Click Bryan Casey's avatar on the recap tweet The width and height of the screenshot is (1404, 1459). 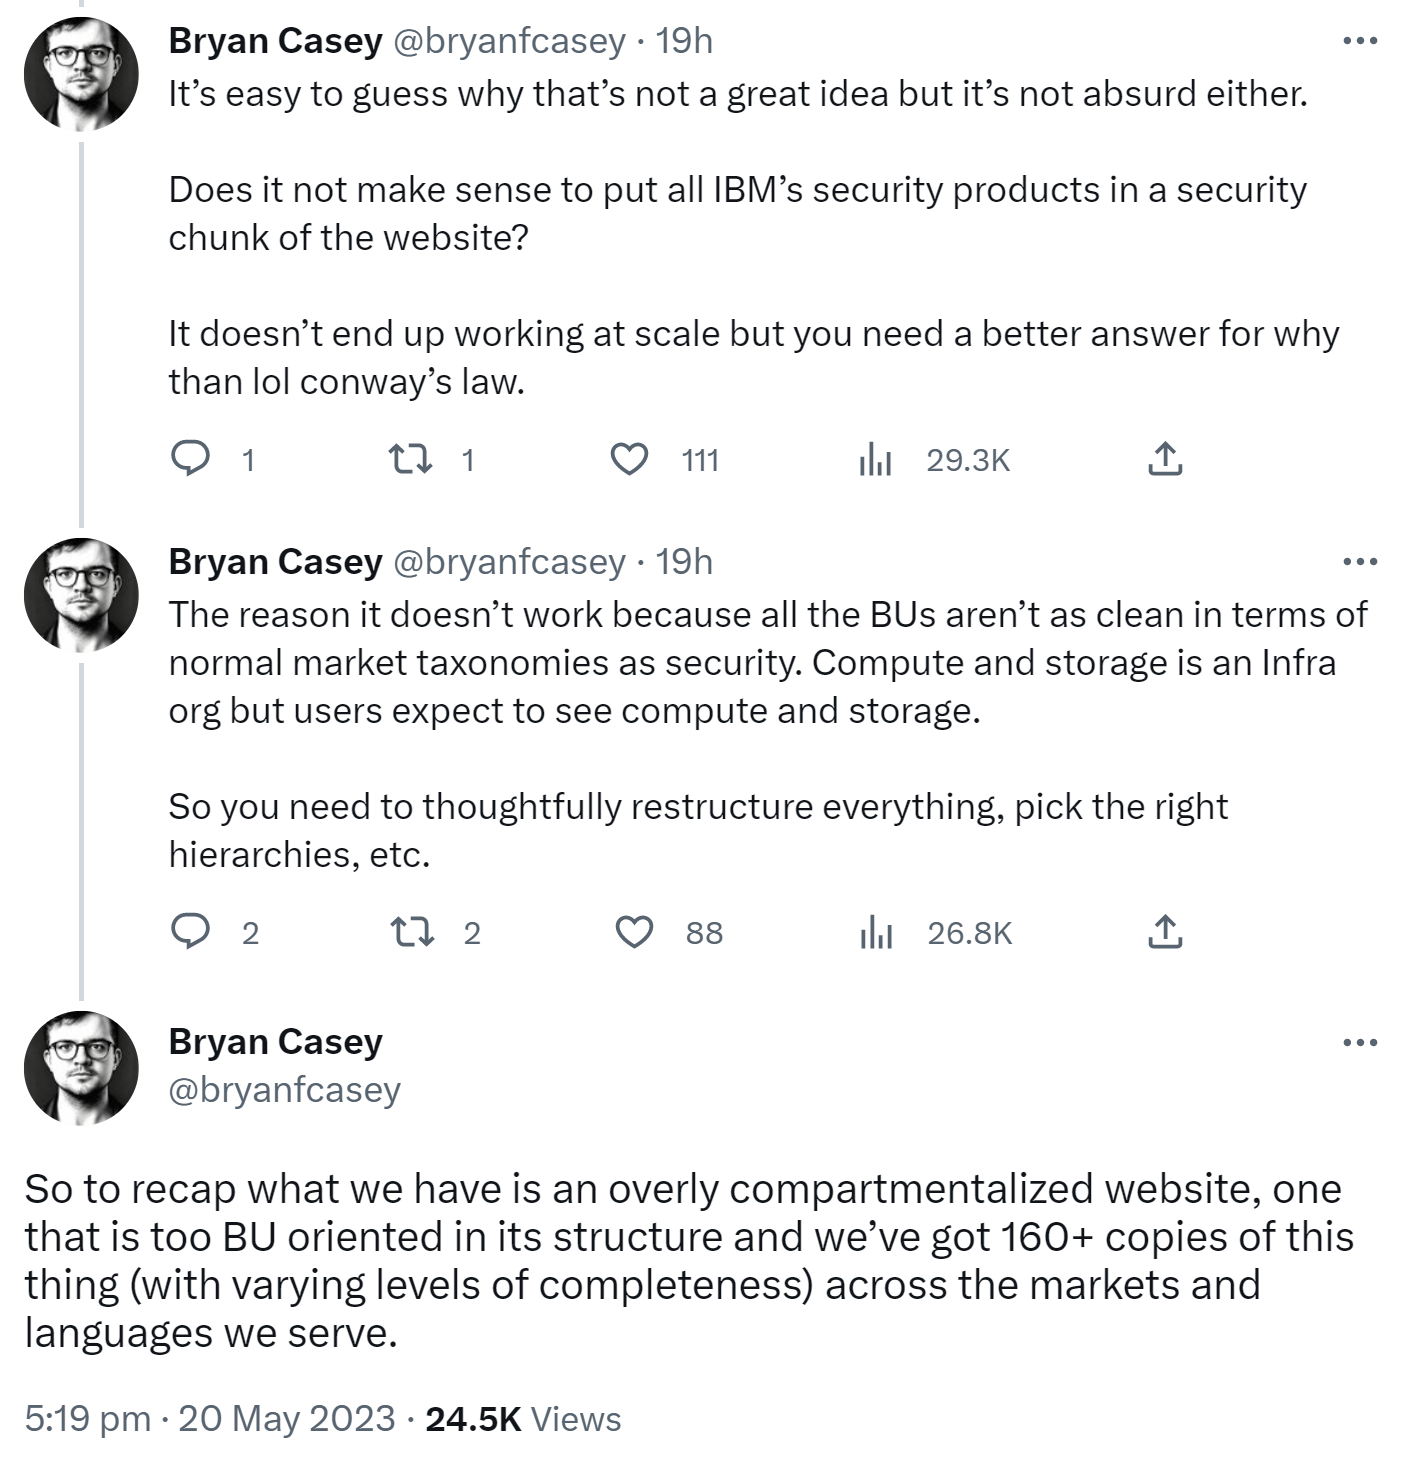81,1067
